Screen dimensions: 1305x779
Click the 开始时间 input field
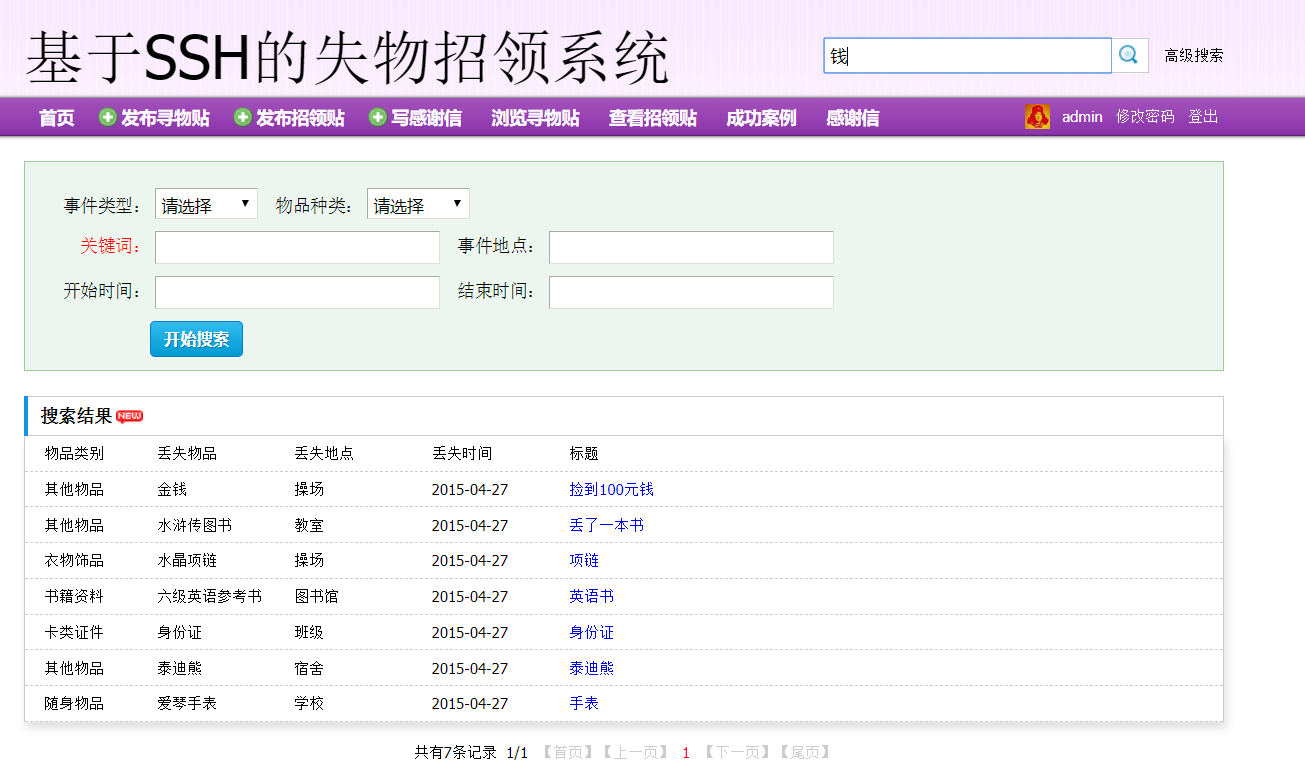pos(296,292)
